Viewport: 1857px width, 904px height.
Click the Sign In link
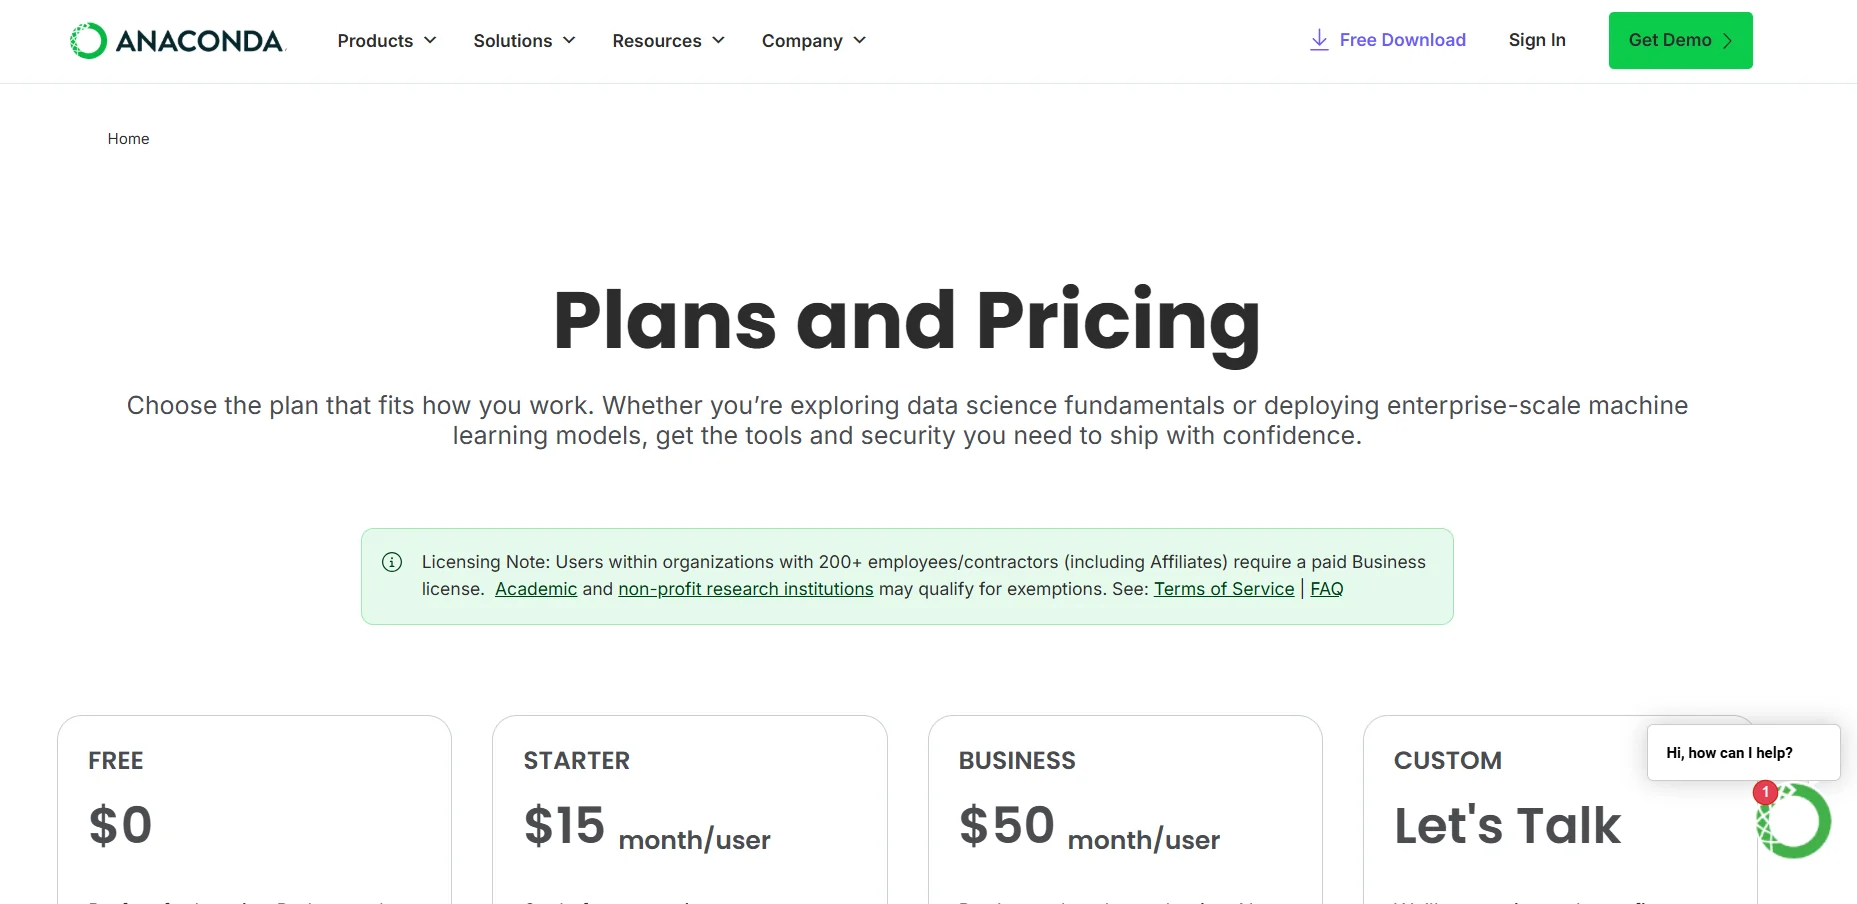click(1537, 40)
